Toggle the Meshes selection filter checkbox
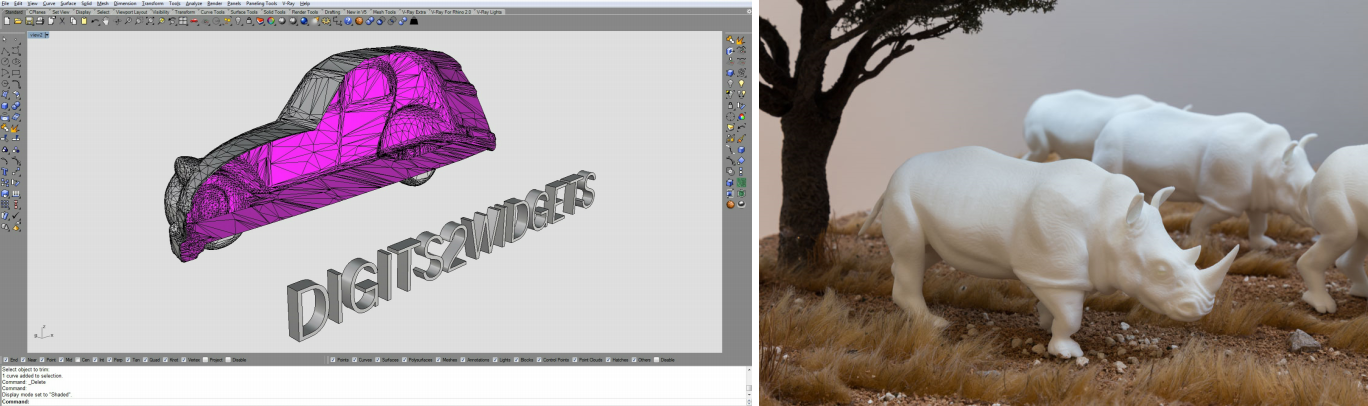Screen dimensions: 1368x406 coord(438,360)
